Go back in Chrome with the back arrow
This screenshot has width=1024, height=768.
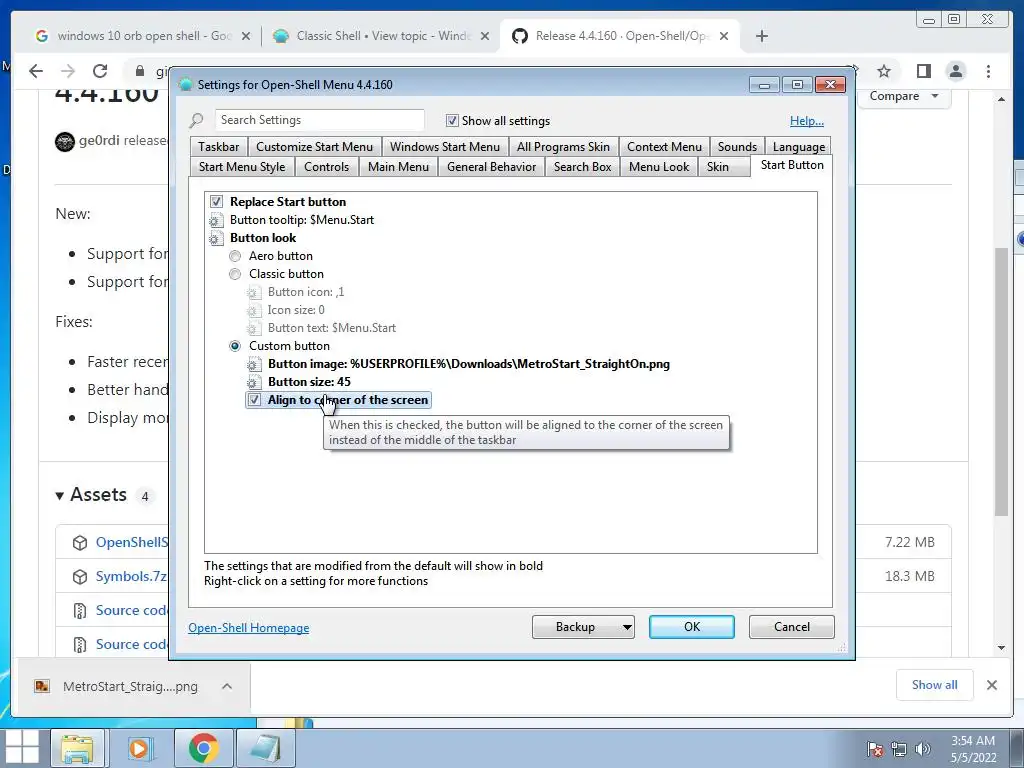coord(36,71)
